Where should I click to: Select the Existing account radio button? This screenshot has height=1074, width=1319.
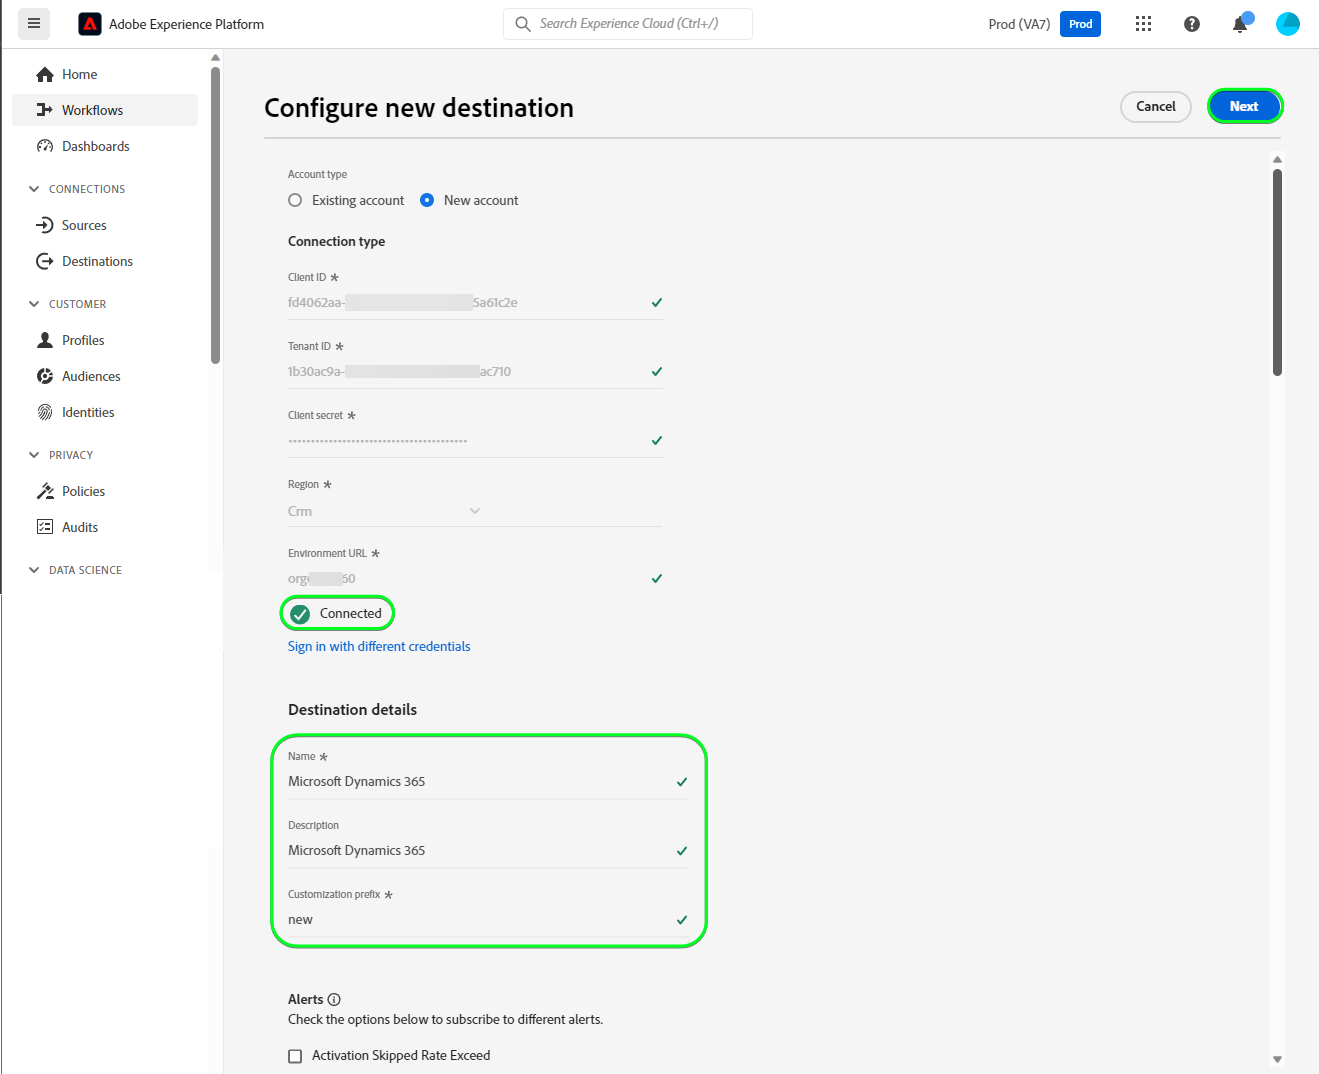tap(295, 200)
